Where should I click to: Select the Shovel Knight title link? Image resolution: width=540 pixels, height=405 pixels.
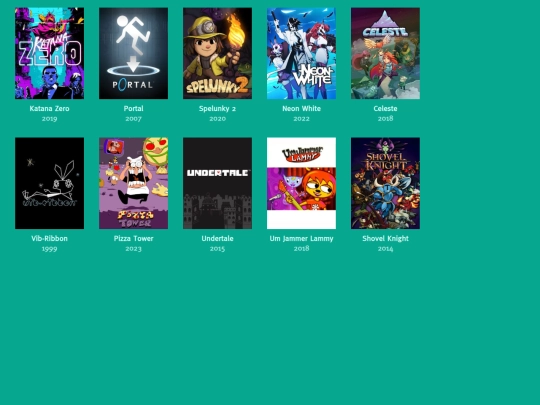[385, 238]
